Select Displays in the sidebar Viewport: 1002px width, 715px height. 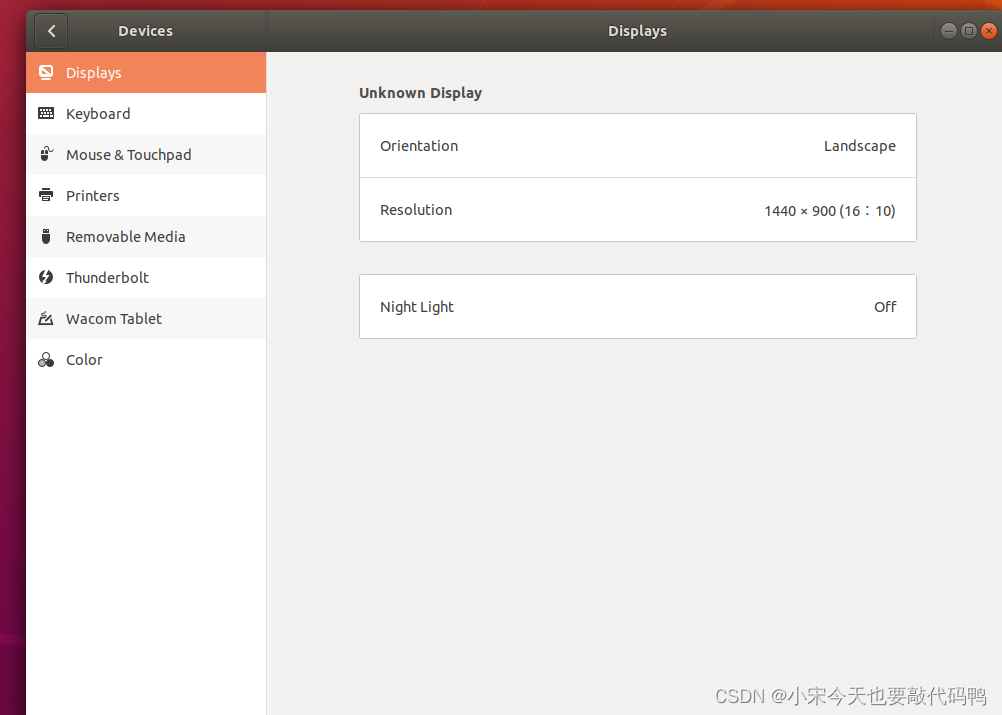[x=93, y=72]
